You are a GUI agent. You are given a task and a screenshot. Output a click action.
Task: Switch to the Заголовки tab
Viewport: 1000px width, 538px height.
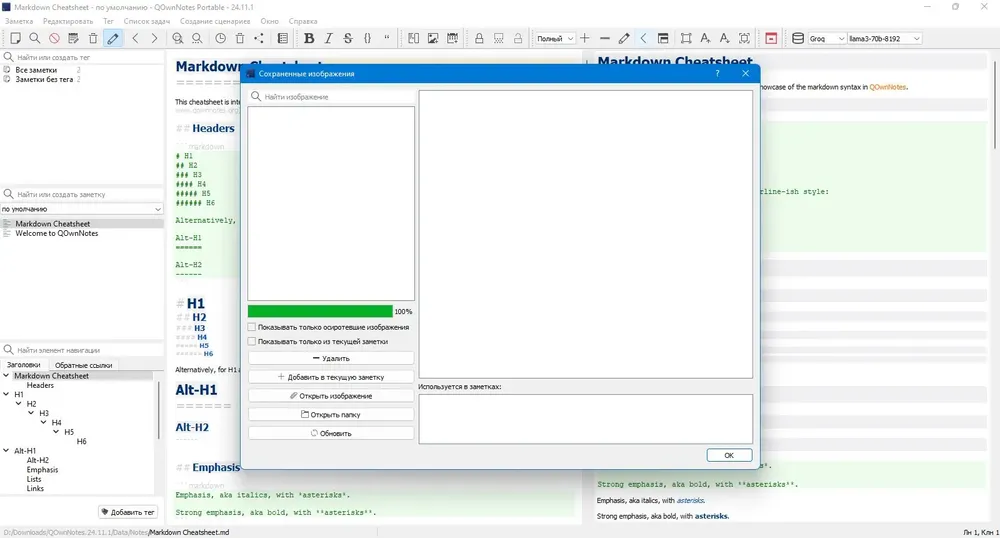pos(24,365)
